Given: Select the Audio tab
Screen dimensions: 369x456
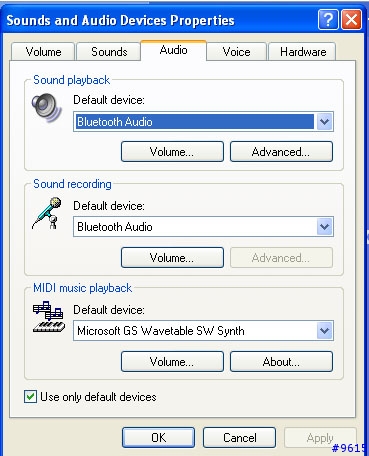Looking at the screenshot, I should pyautogui.click(x=173, y=50).
